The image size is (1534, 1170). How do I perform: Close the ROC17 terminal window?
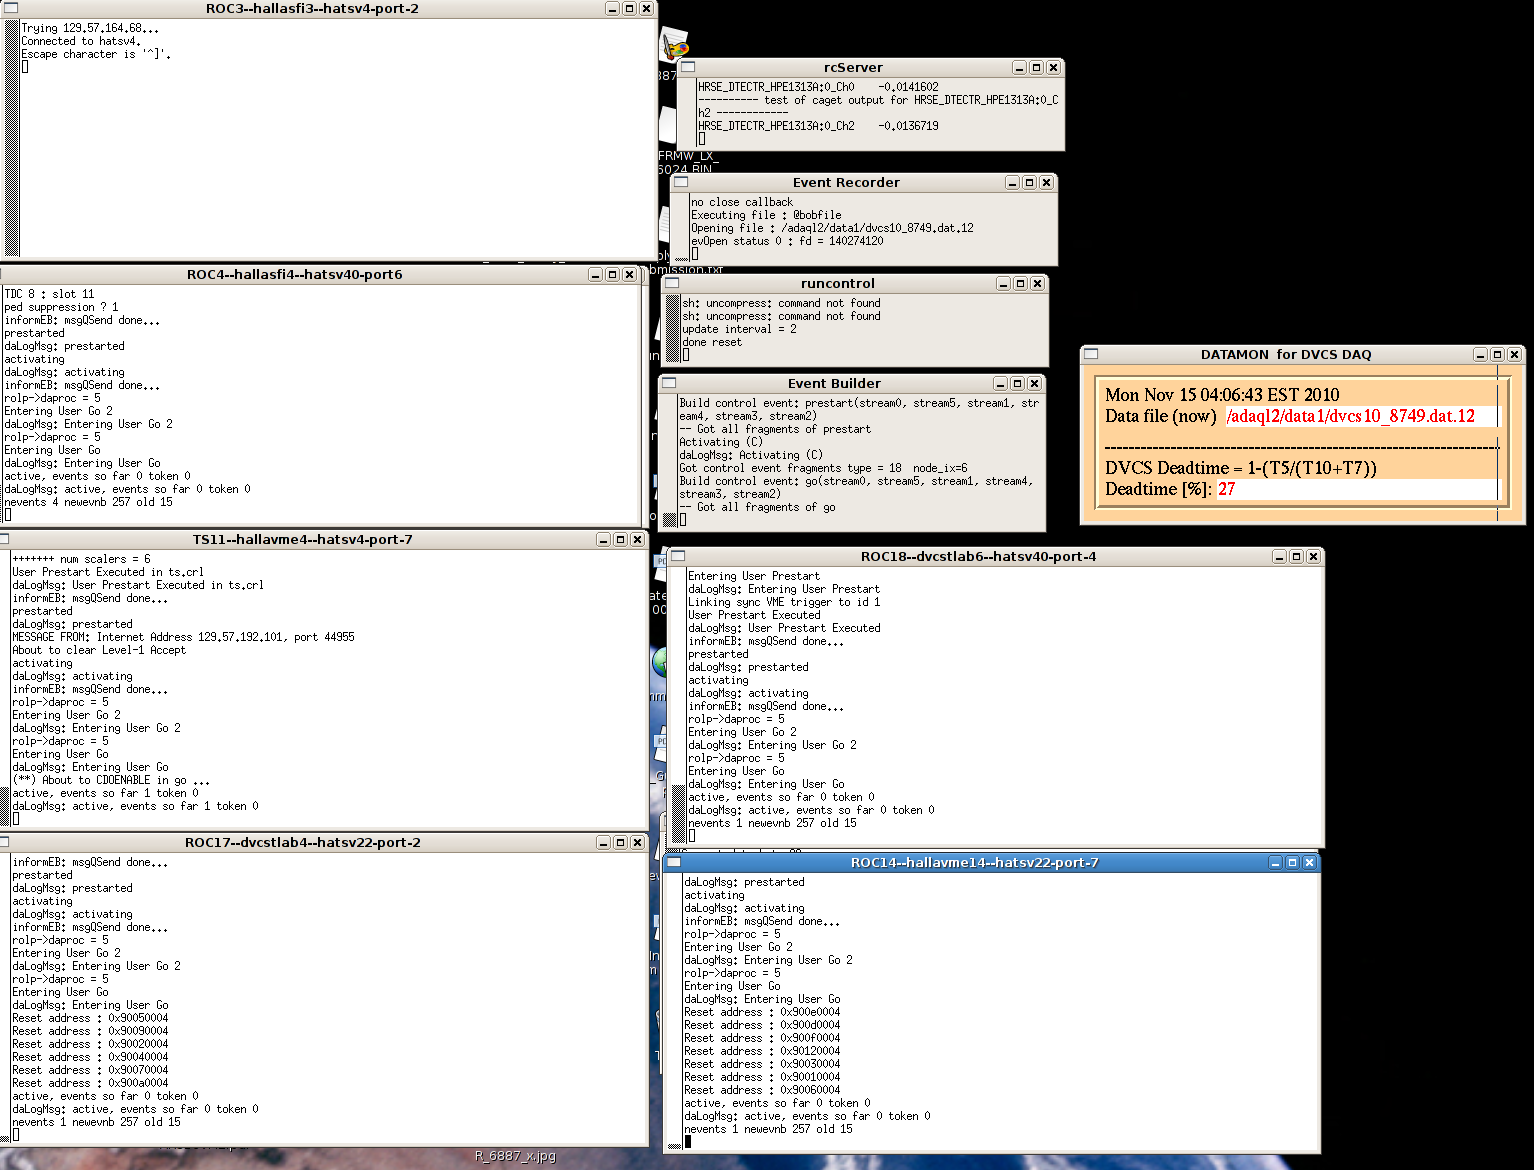637,842
